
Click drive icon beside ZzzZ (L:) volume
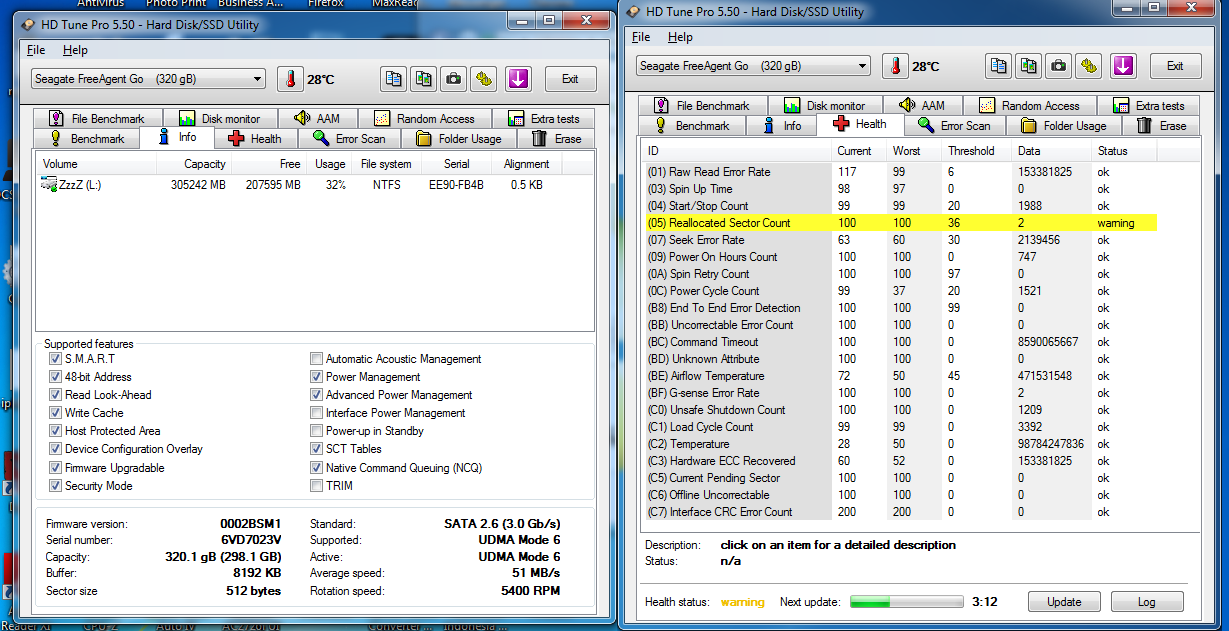click(48, 184)
